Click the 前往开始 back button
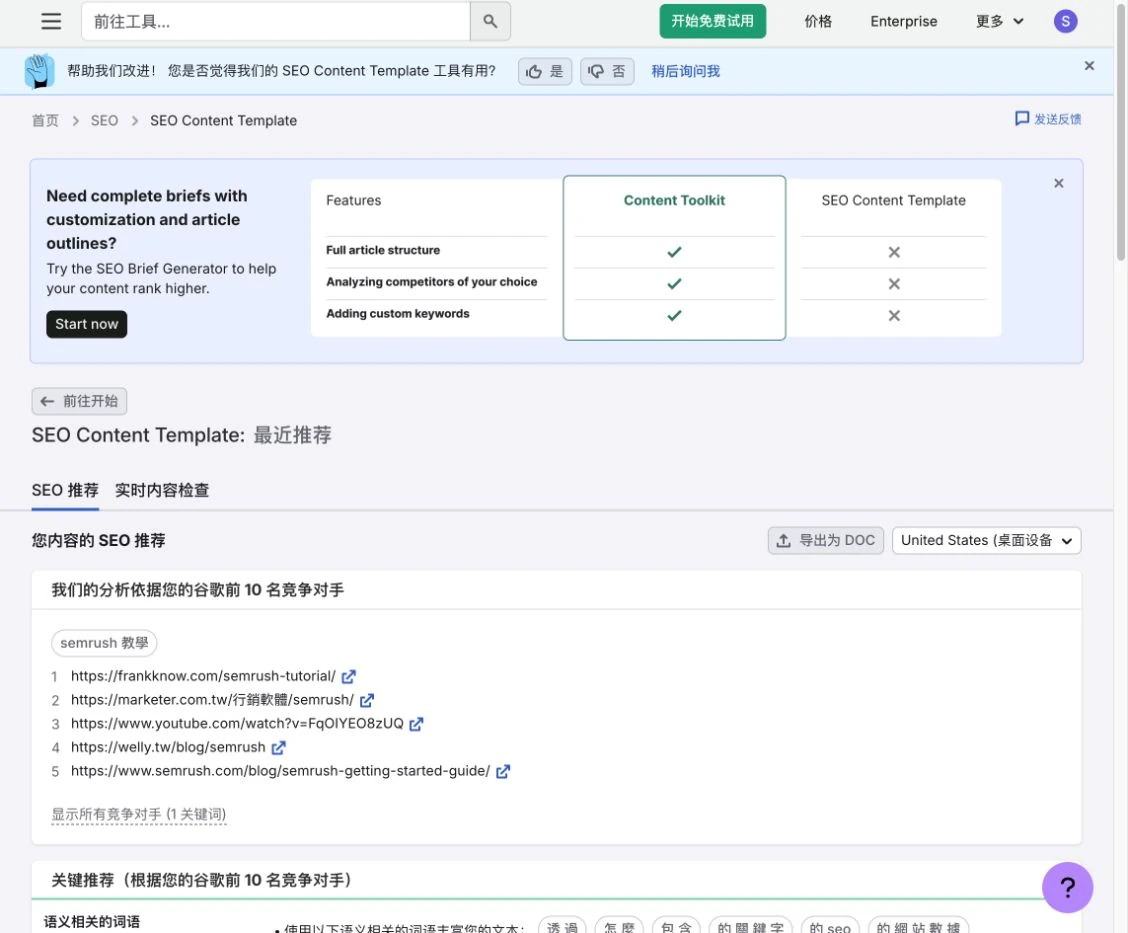1128x933 pixels. click(79, 401)
